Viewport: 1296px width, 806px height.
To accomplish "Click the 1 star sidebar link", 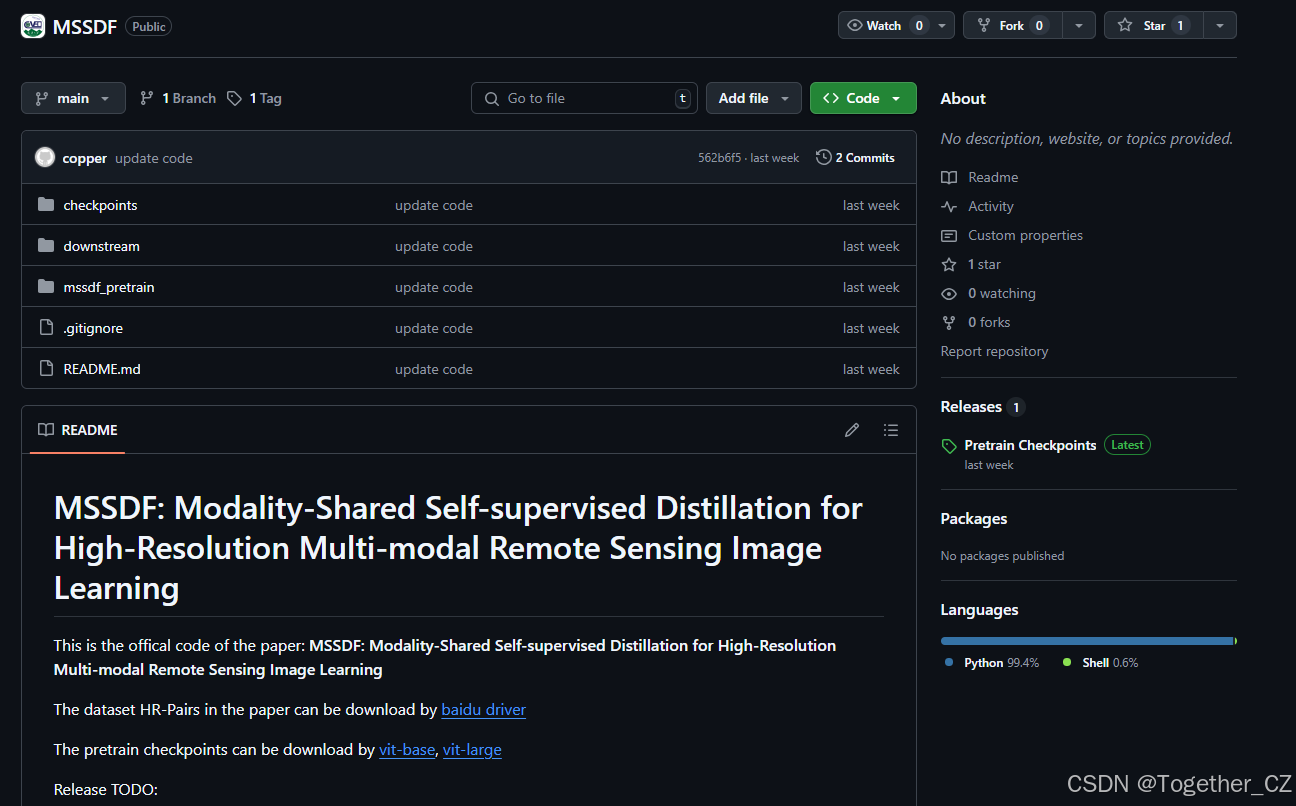I will tap(971, 264).
